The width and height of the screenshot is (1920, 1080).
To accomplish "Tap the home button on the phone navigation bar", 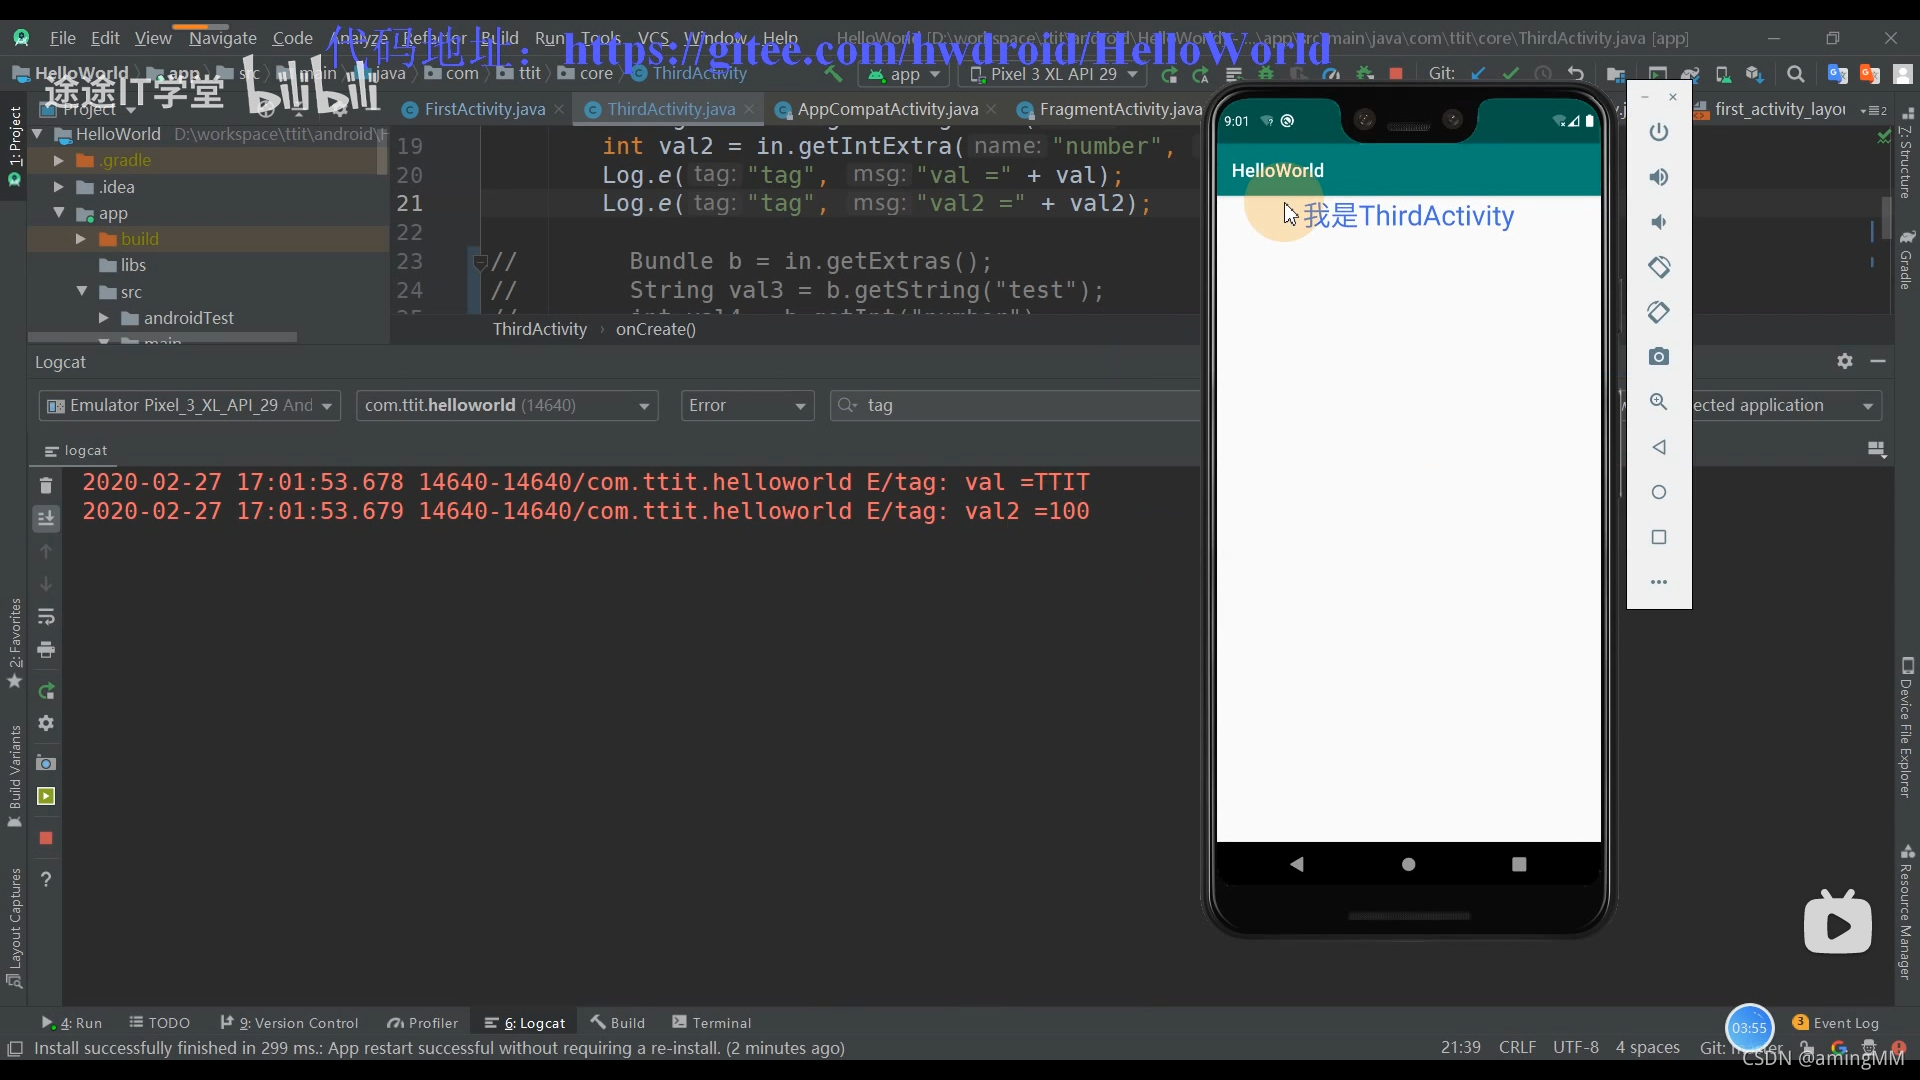I will point(1408,864).
